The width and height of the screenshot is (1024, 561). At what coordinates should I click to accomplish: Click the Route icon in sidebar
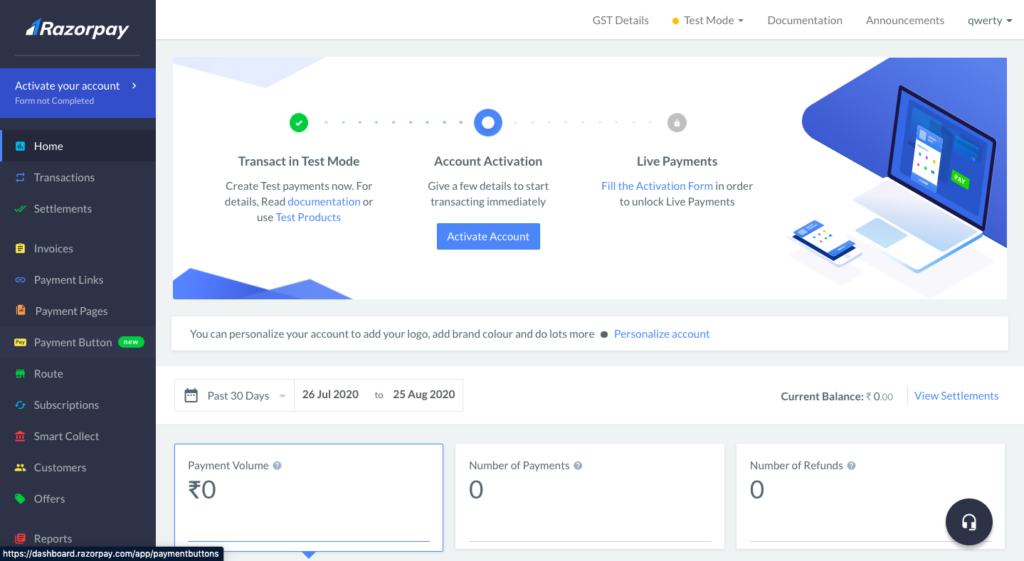[20, 374]
